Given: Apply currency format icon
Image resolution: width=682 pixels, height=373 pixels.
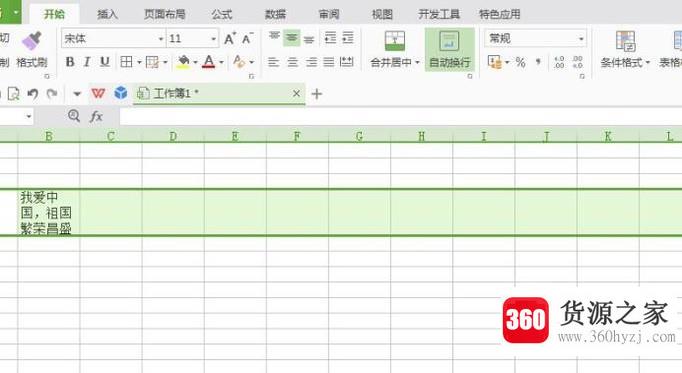Looking at the screenshot, I should click(x=495, y=62).
